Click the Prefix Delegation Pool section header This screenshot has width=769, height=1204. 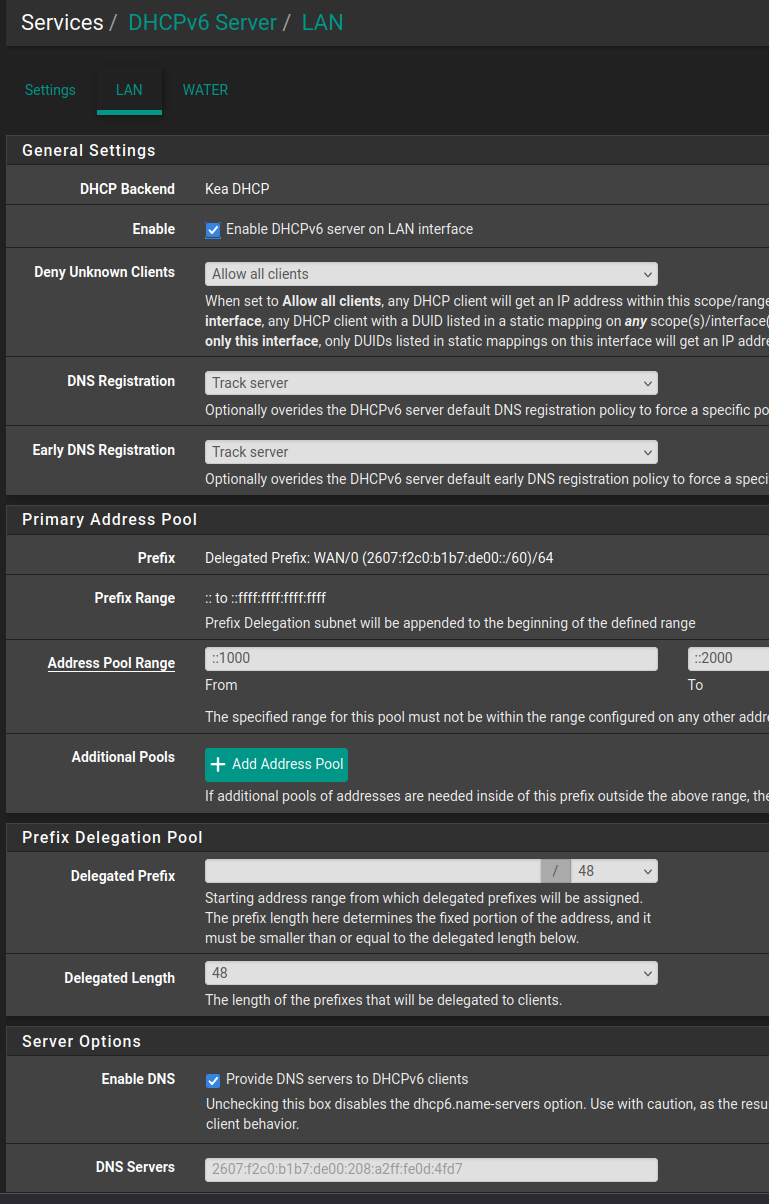coord(112,837)
